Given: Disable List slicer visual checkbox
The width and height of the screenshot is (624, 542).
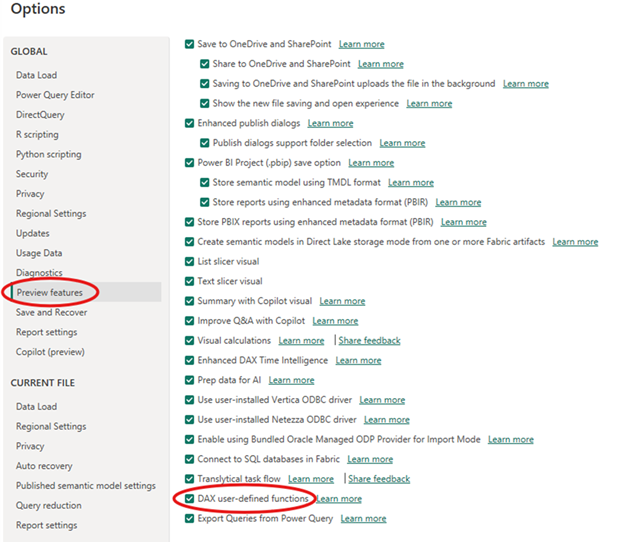Looking at the screenshot, I should [189, 261].
